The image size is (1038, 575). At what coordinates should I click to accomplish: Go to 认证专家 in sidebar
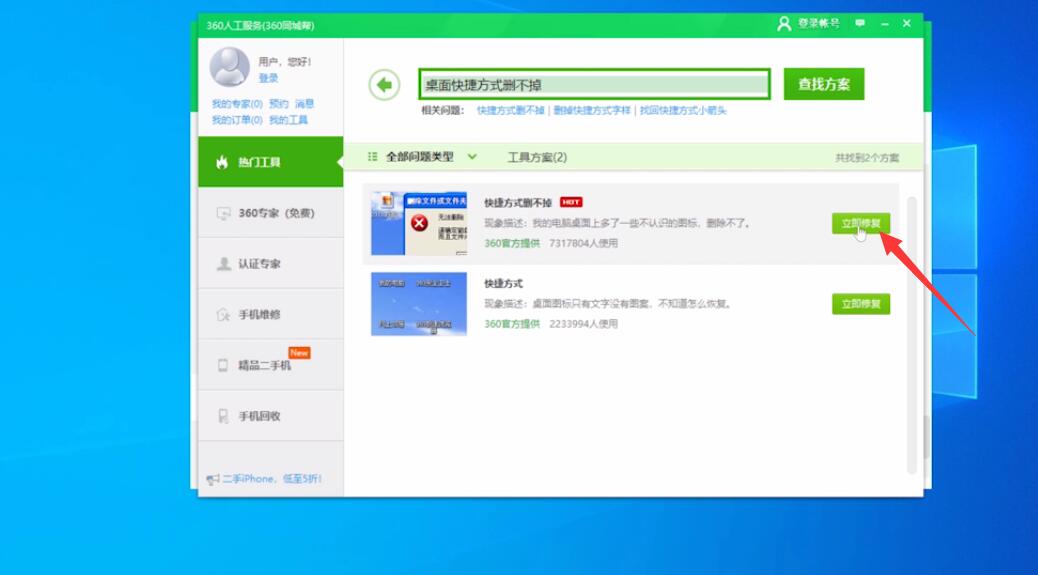(x=259, y=264)
